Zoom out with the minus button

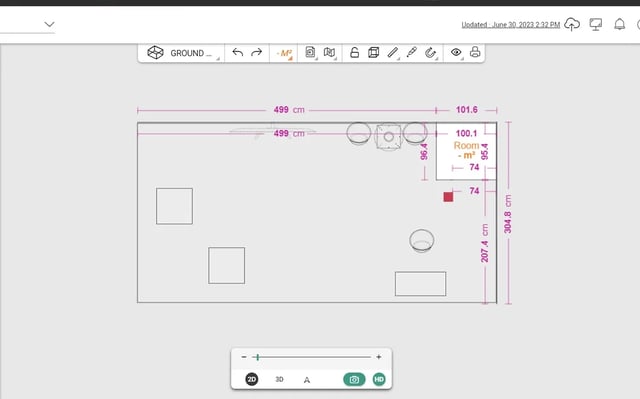click(244, 357)
